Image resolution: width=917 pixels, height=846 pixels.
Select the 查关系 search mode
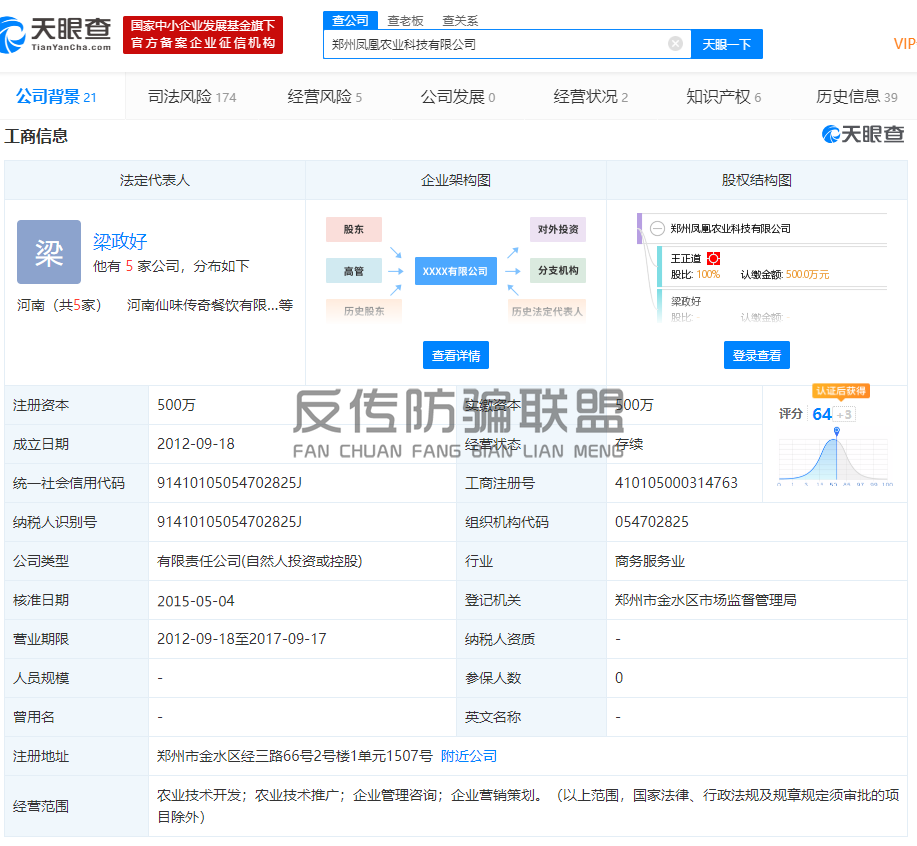(x=460, y=20)
